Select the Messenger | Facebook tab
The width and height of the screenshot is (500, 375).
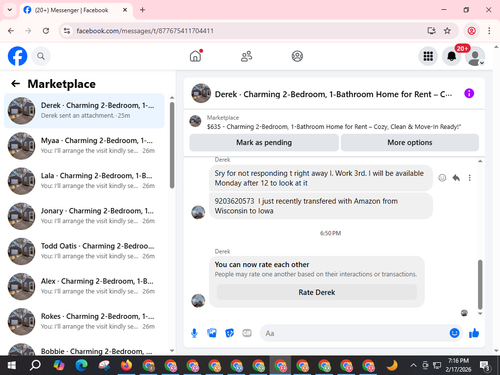tap(76, 10)
